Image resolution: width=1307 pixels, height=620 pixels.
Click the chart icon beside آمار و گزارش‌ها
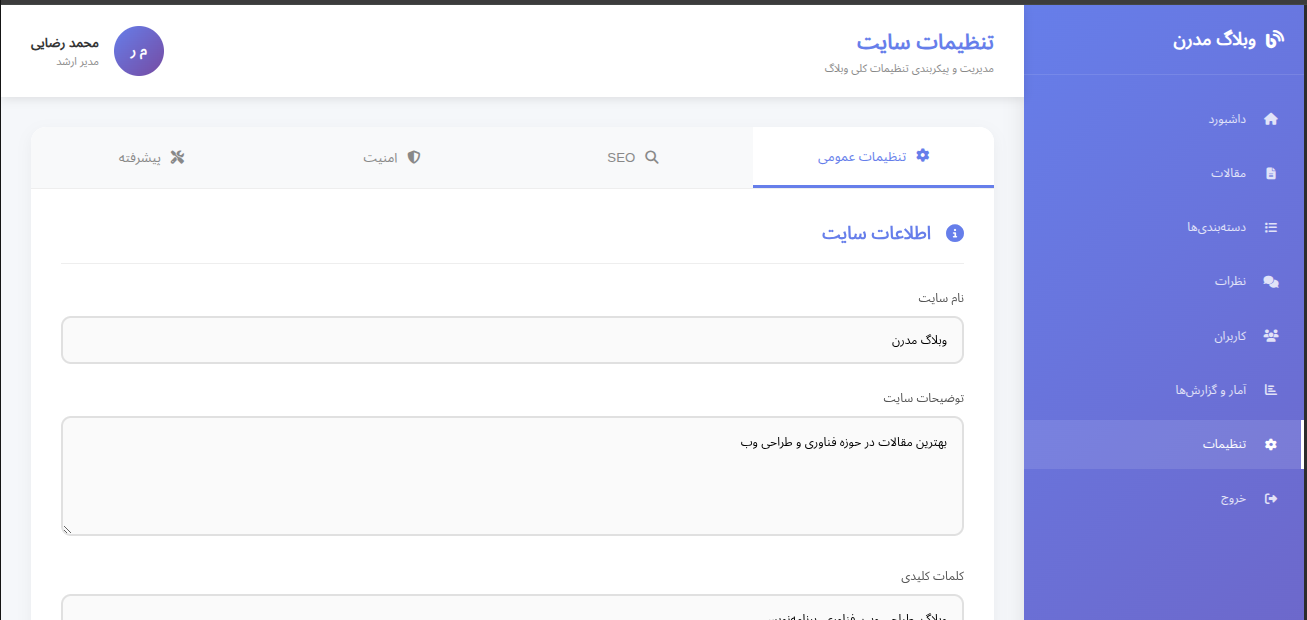(1271, 390)
